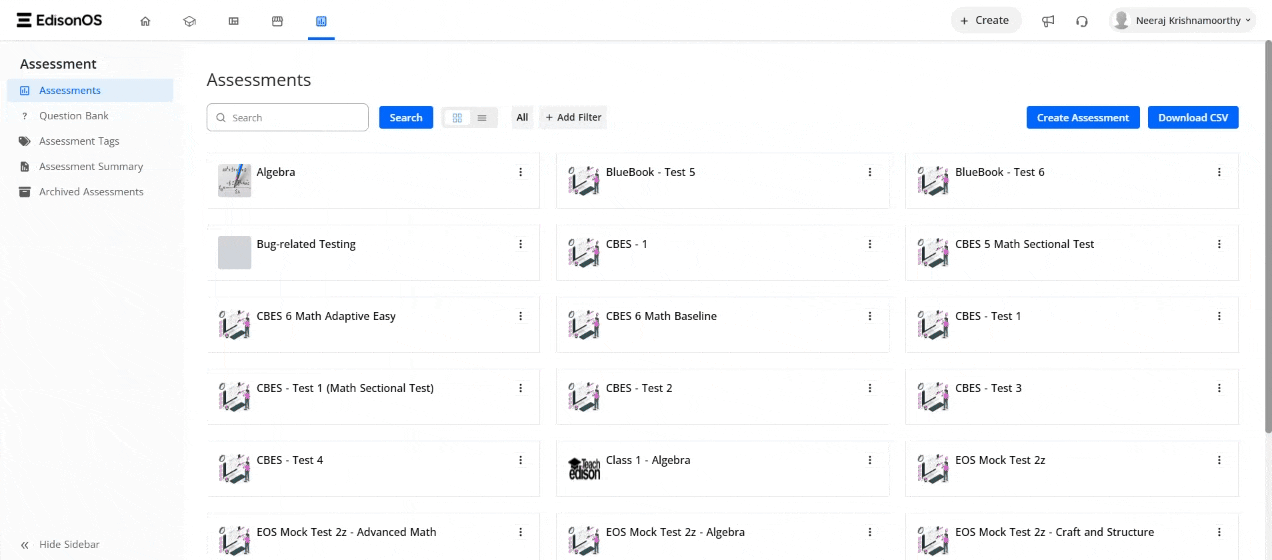Click Download CSV
This screenshot has width=1272, height=560.
(1193, 118)
